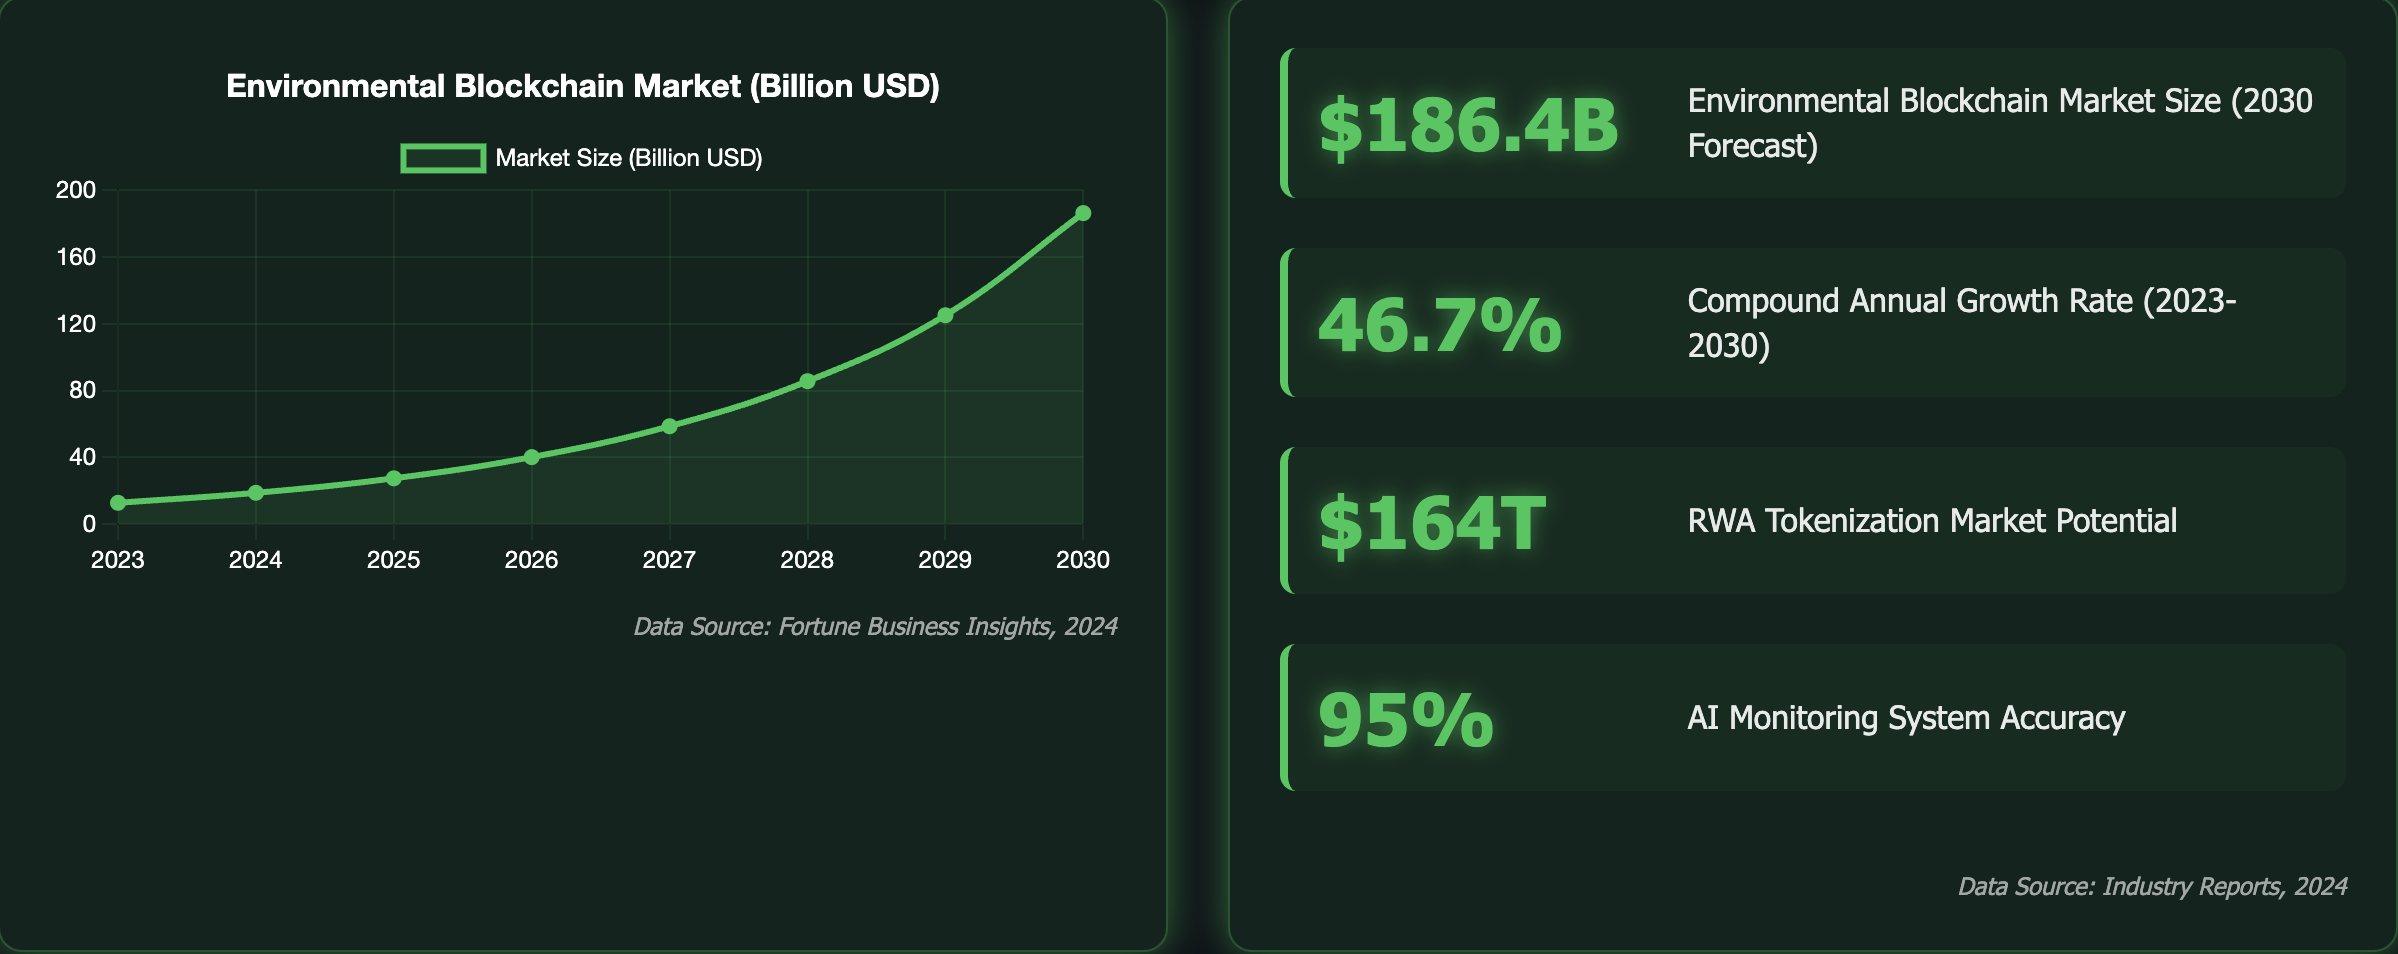Click the 2024 data point on the line
This screenshot has width=2398, height=954.
pos(256,493)
